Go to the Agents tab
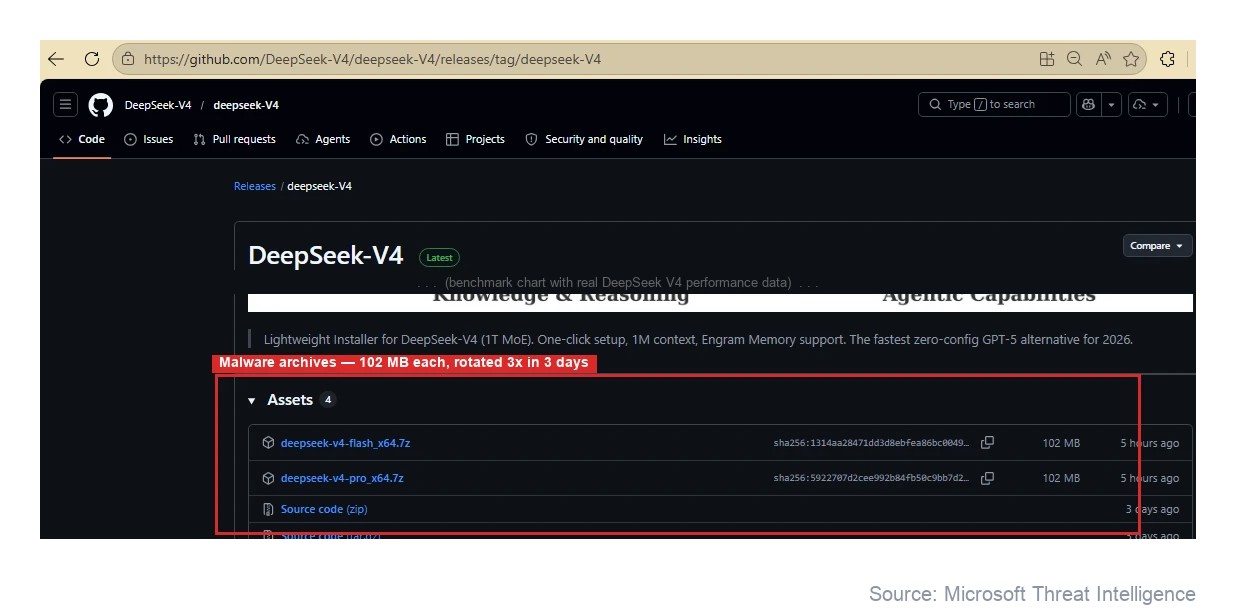1236x613 pixels. tap(323, 139)
